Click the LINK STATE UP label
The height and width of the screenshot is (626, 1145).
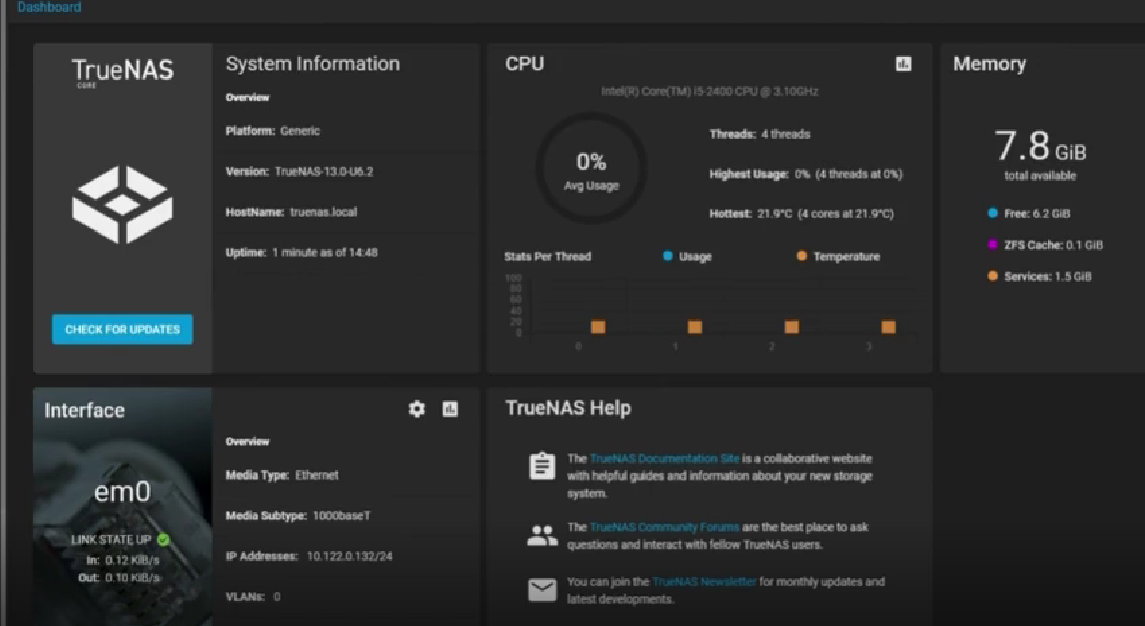click(x=111, y=540)
